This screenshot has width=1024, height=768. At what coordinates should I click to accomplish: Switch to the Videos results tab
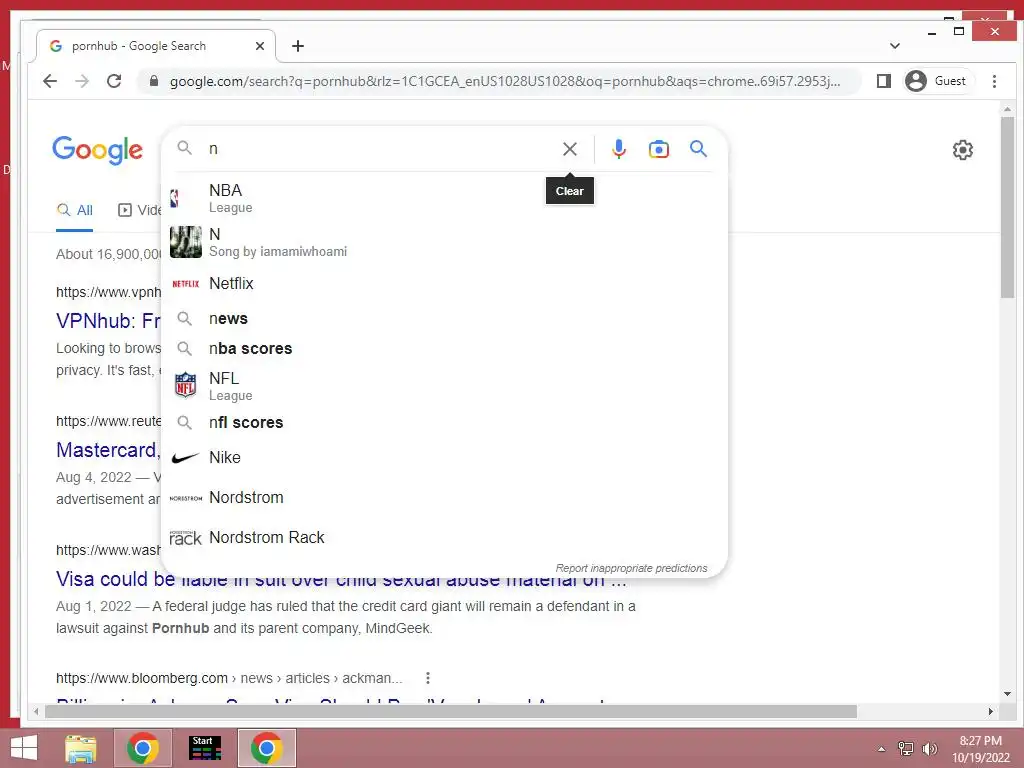click(x=140, y=210)
